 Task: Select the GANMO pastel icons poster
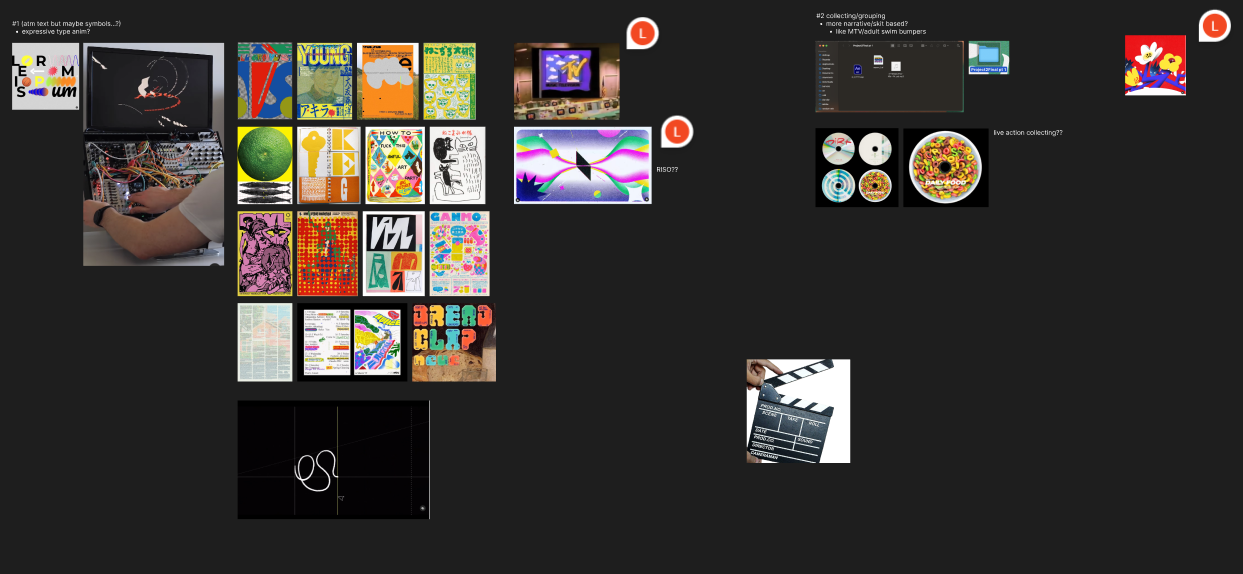click(x=459, y=253)
